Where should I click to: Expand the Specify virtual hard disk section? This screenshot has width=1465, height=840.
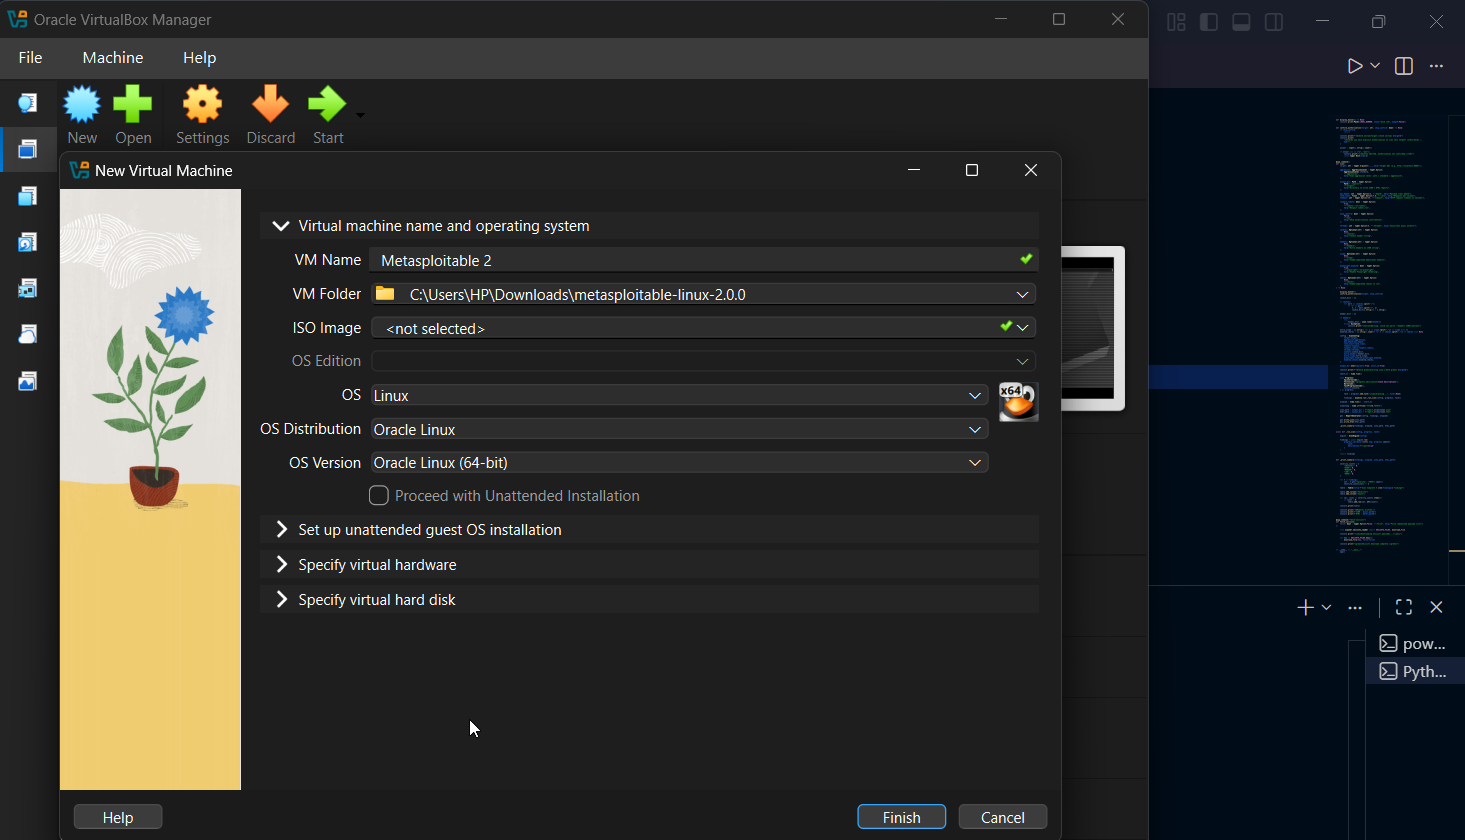point(376,600)
